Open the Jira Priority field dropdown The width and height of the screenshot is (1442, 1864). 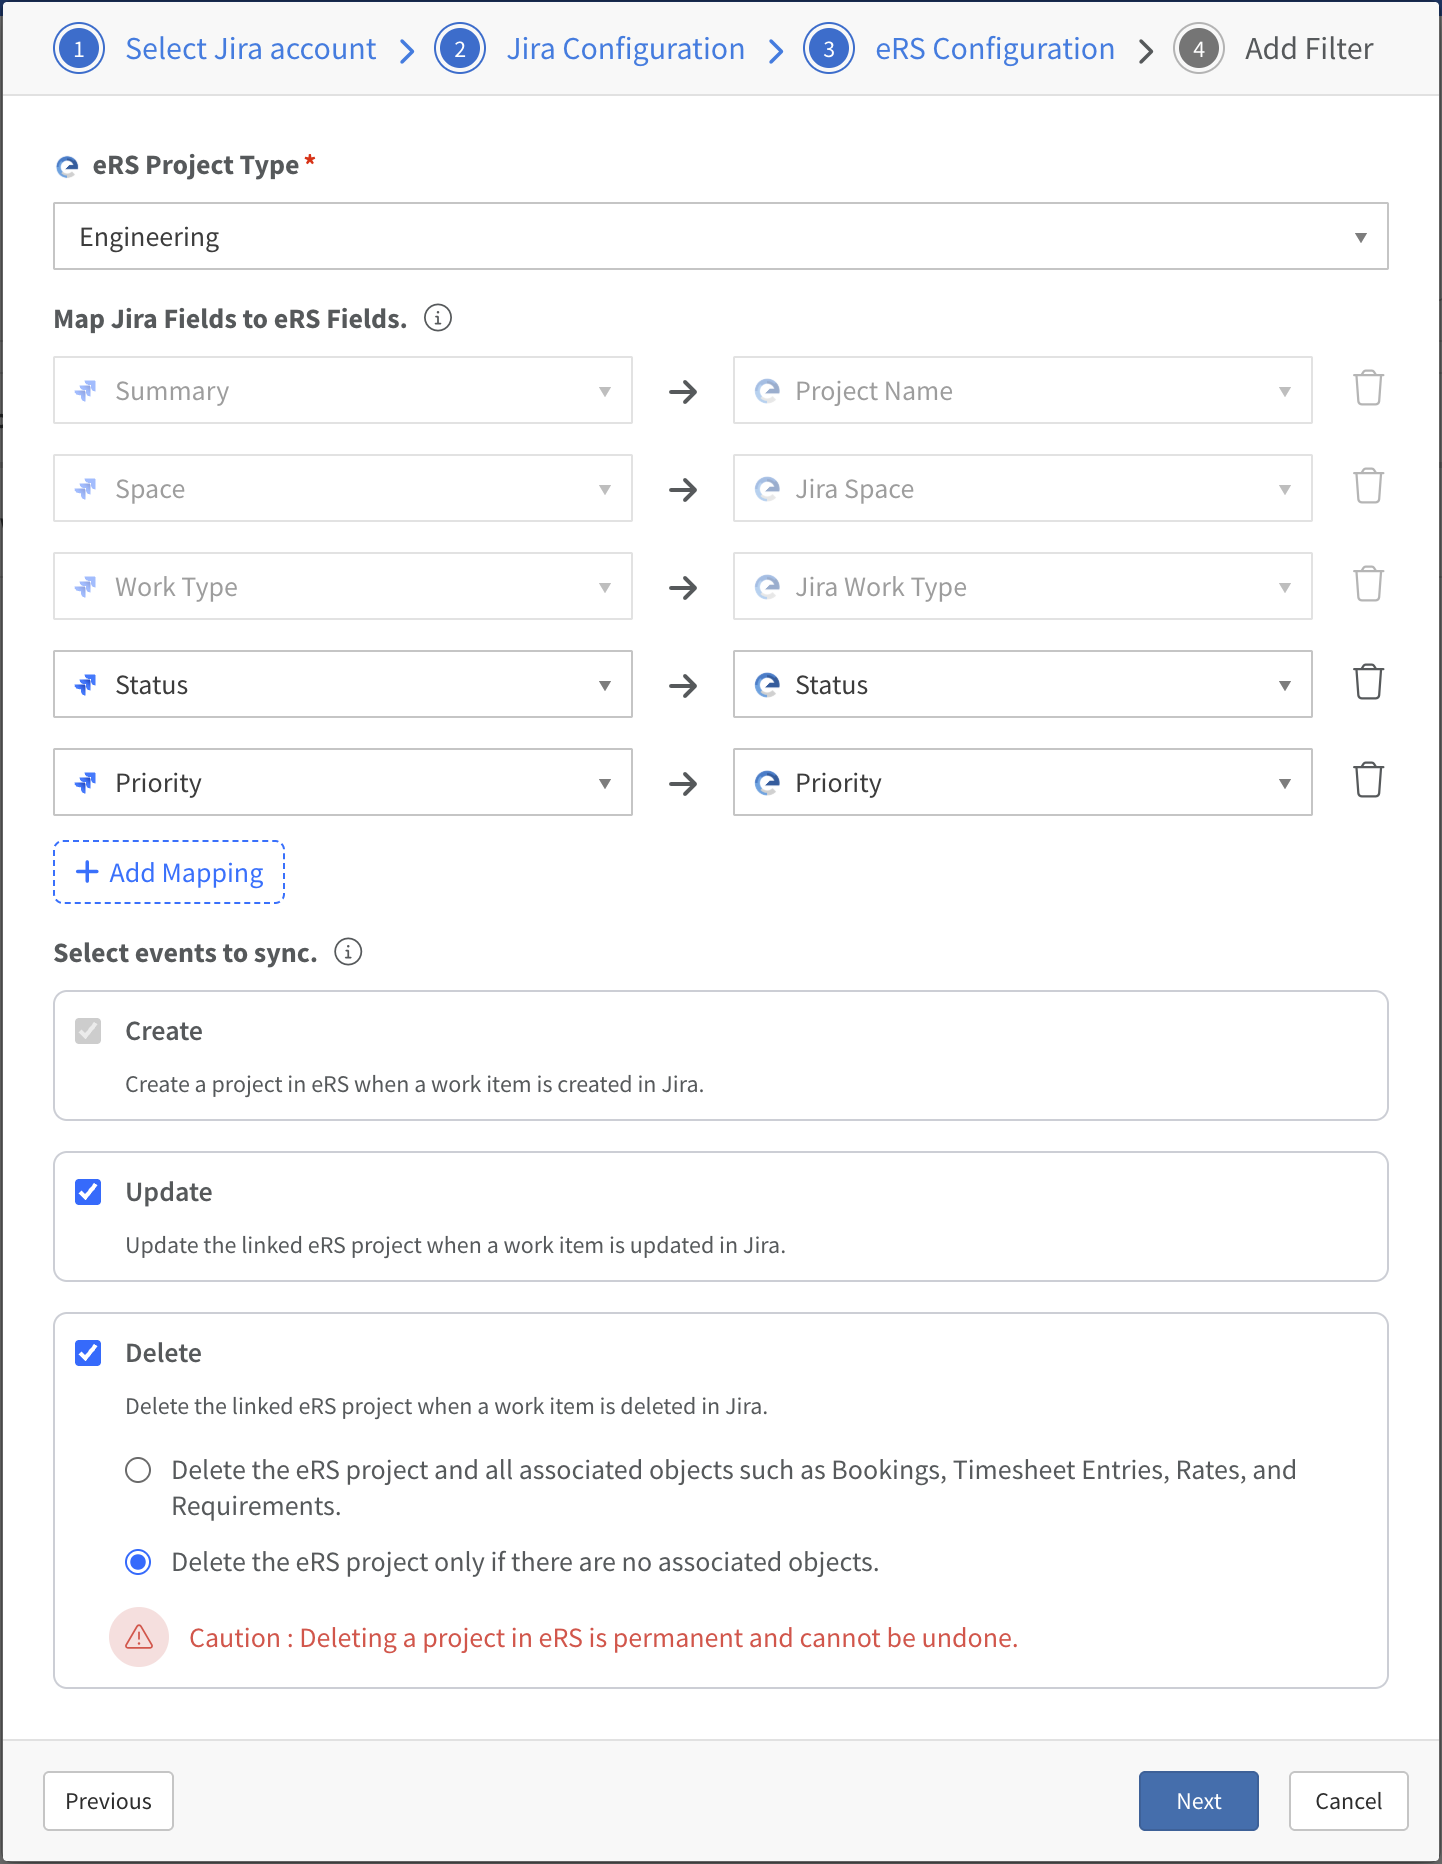pos(343,782)
